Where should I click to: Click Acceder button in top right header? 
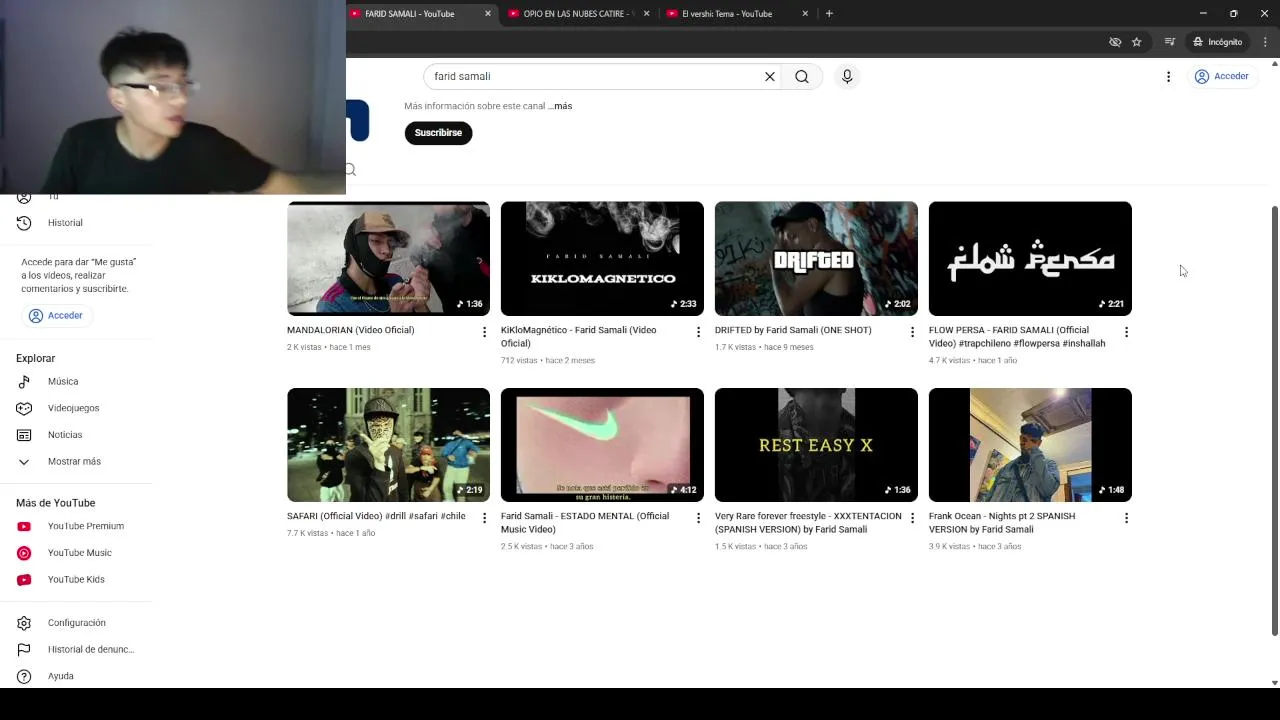[1222, 76]
